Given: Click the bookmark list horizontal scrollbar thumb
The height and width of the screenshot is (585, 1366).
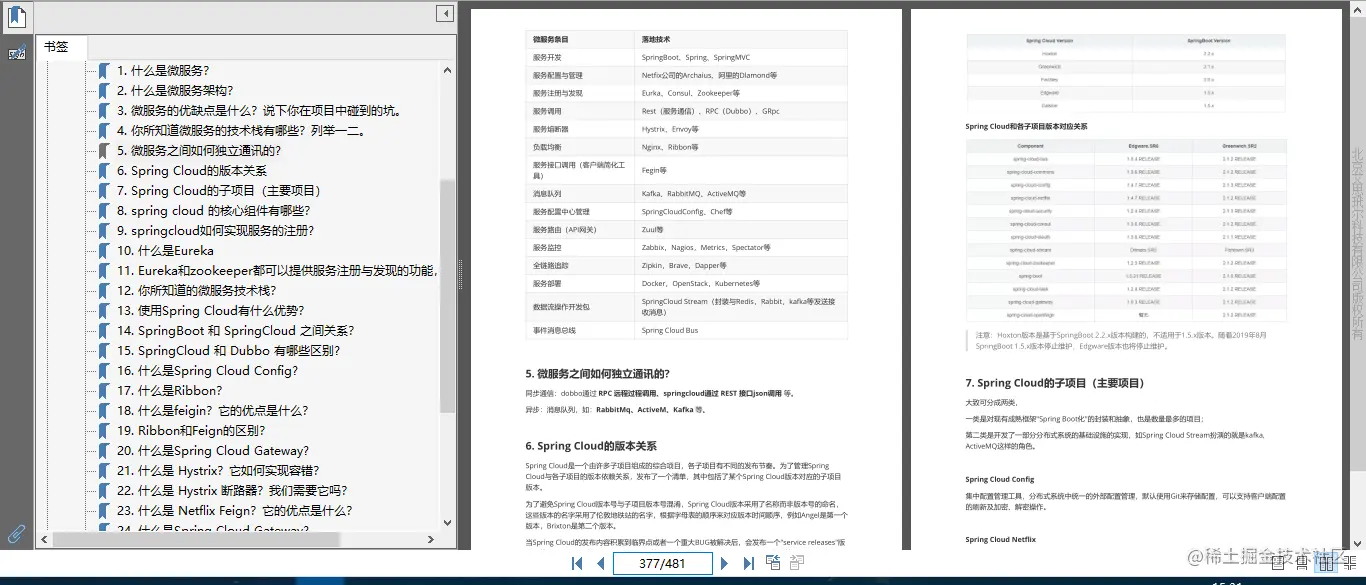Looking at the screenshot, I should (x=194, y=539).
